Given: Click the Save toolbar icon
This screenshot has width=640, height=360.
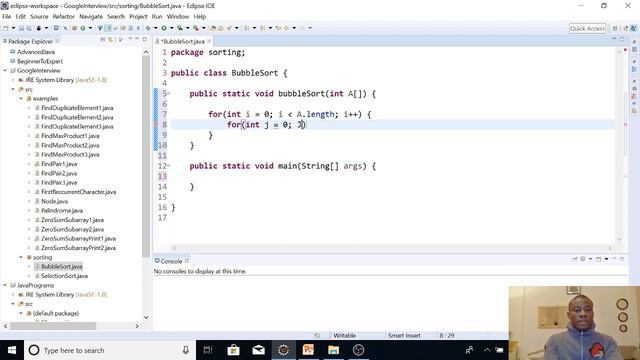Looking at the screenshot, I should (x=21, y=28).
